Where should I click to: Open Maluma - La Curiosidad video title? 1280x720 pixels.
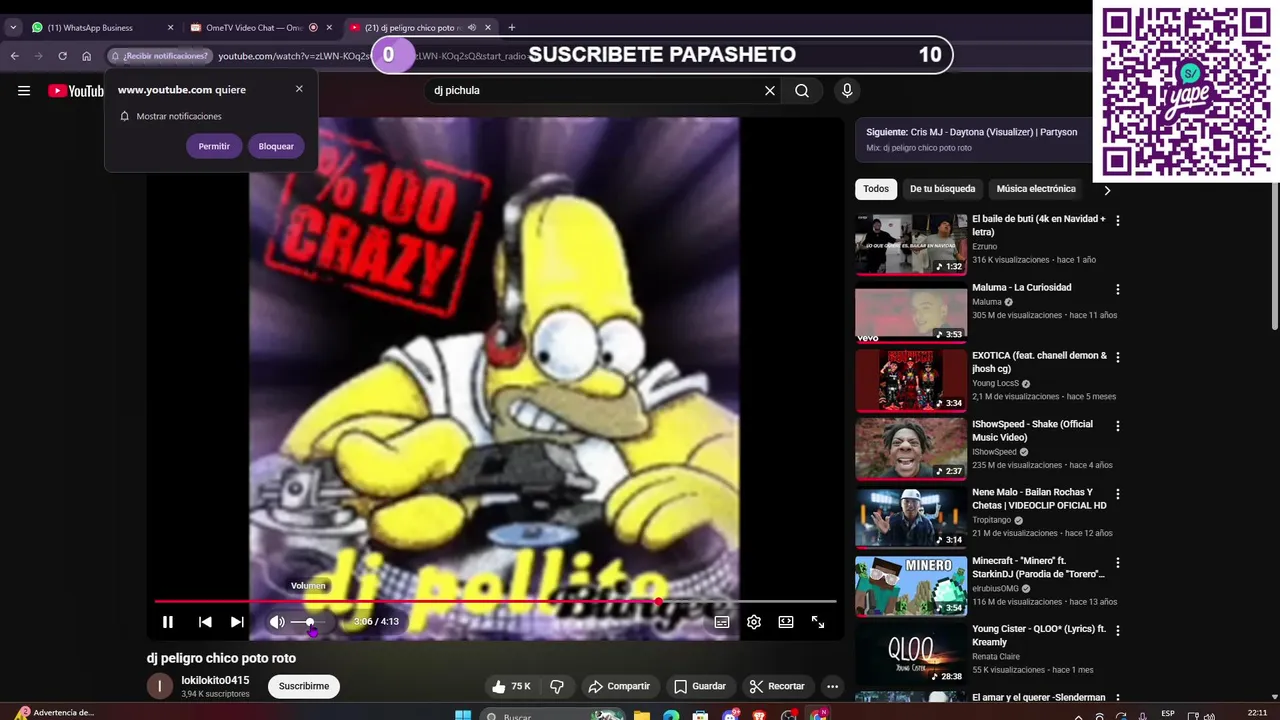click(1021, 288)
